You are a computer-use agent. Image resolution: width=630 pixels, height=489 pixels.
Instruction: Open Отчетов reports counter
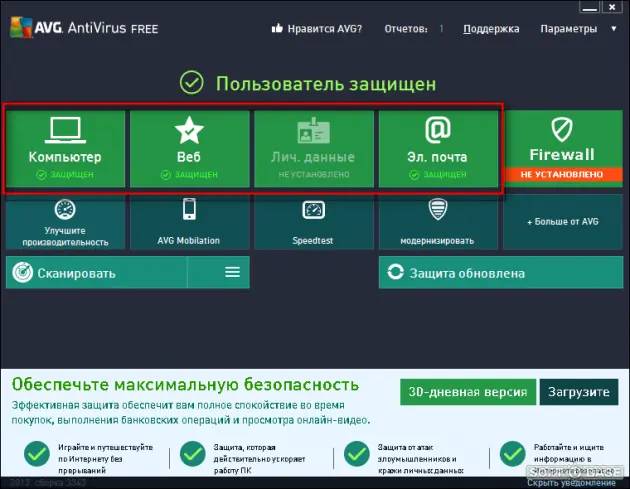(406, 29)
